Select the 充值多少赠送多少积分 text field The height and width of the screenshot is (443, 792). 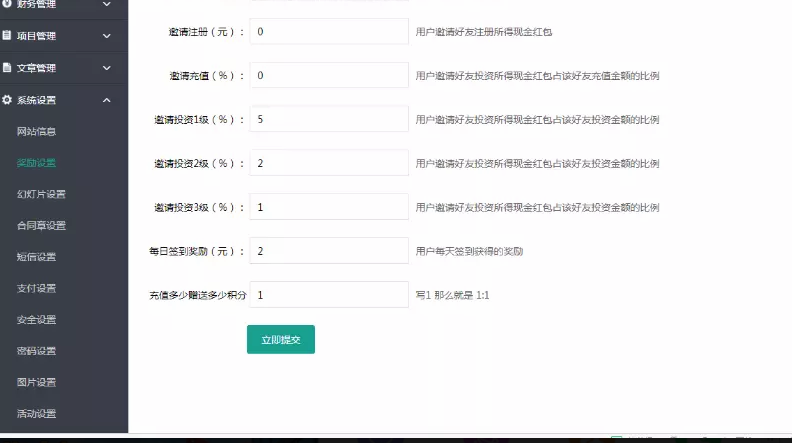tap(329, 295)
